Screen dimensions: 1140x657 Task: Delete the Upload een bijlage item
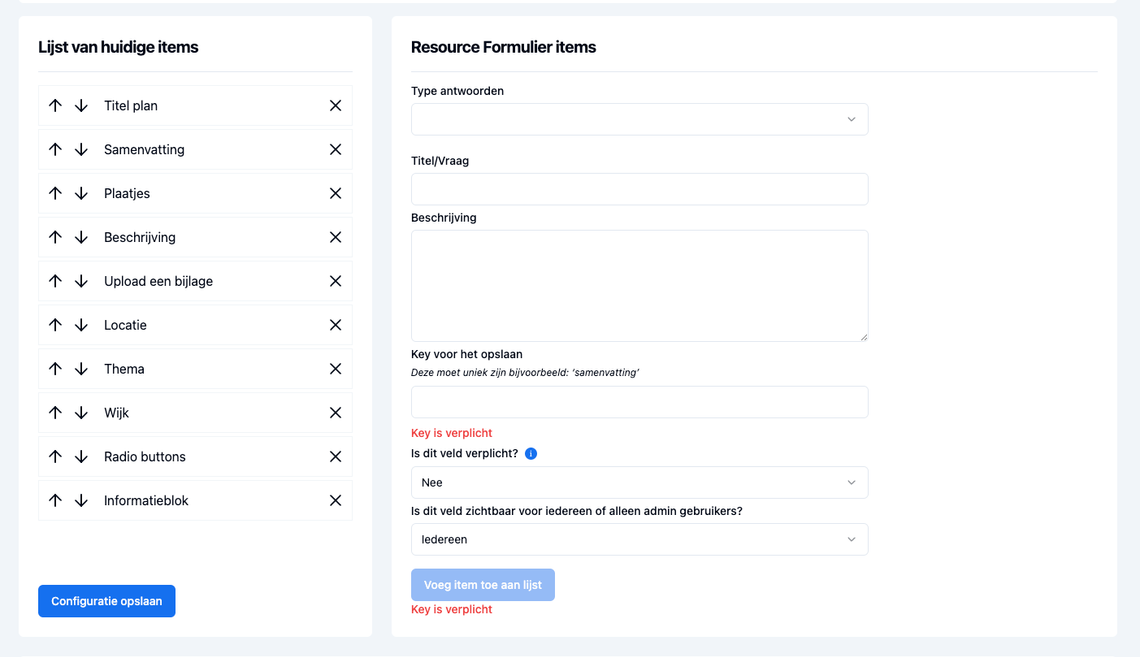[335, 281]
